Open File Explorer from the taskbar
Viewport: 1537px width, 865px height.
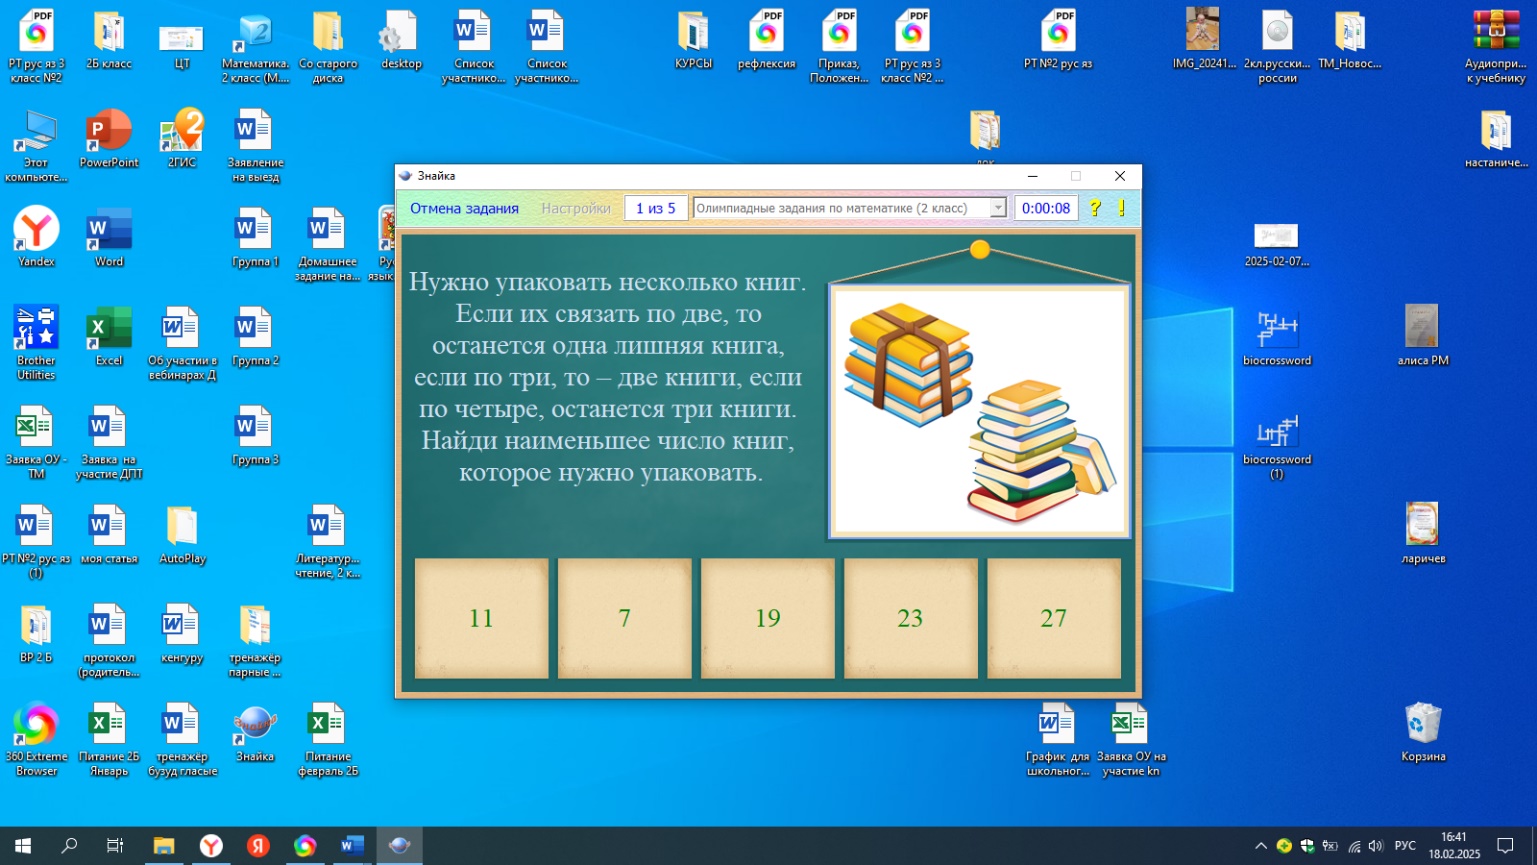point(163,846)
